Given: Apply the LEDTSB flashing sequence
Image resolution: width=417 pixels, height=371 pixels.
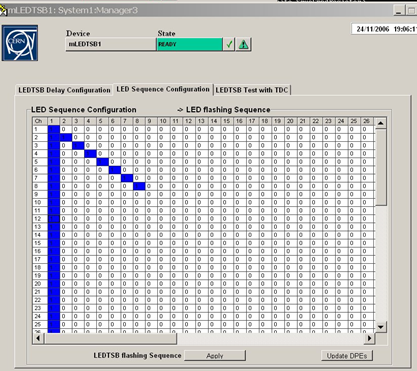Looking at the screenshot, I should tap(215, 356).
